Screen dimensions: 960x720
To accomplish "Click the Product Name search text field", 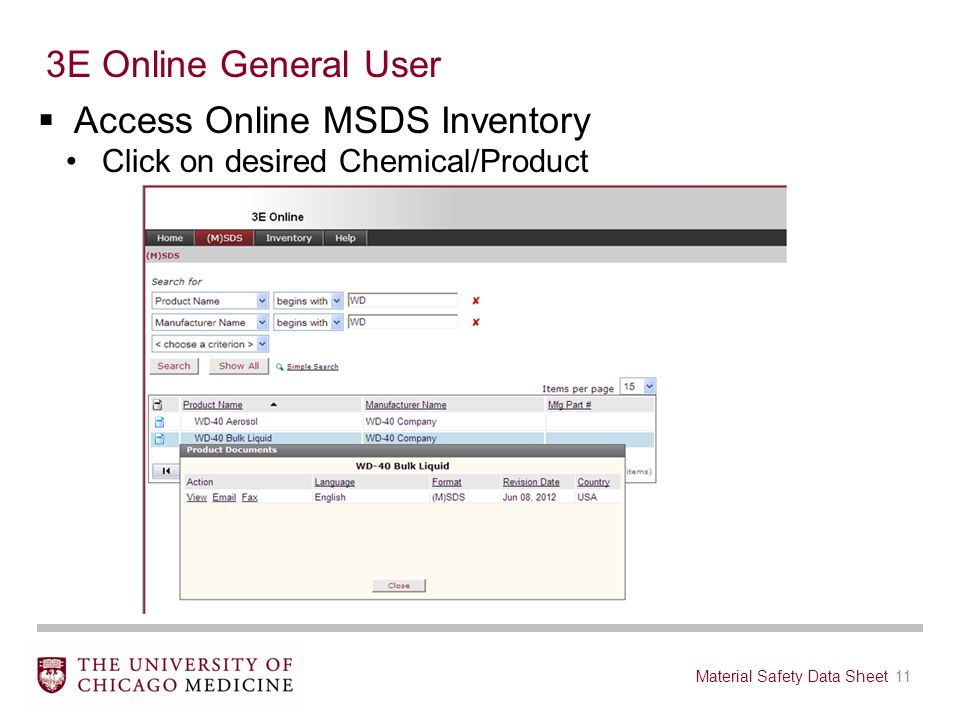I will coord(402,301).
